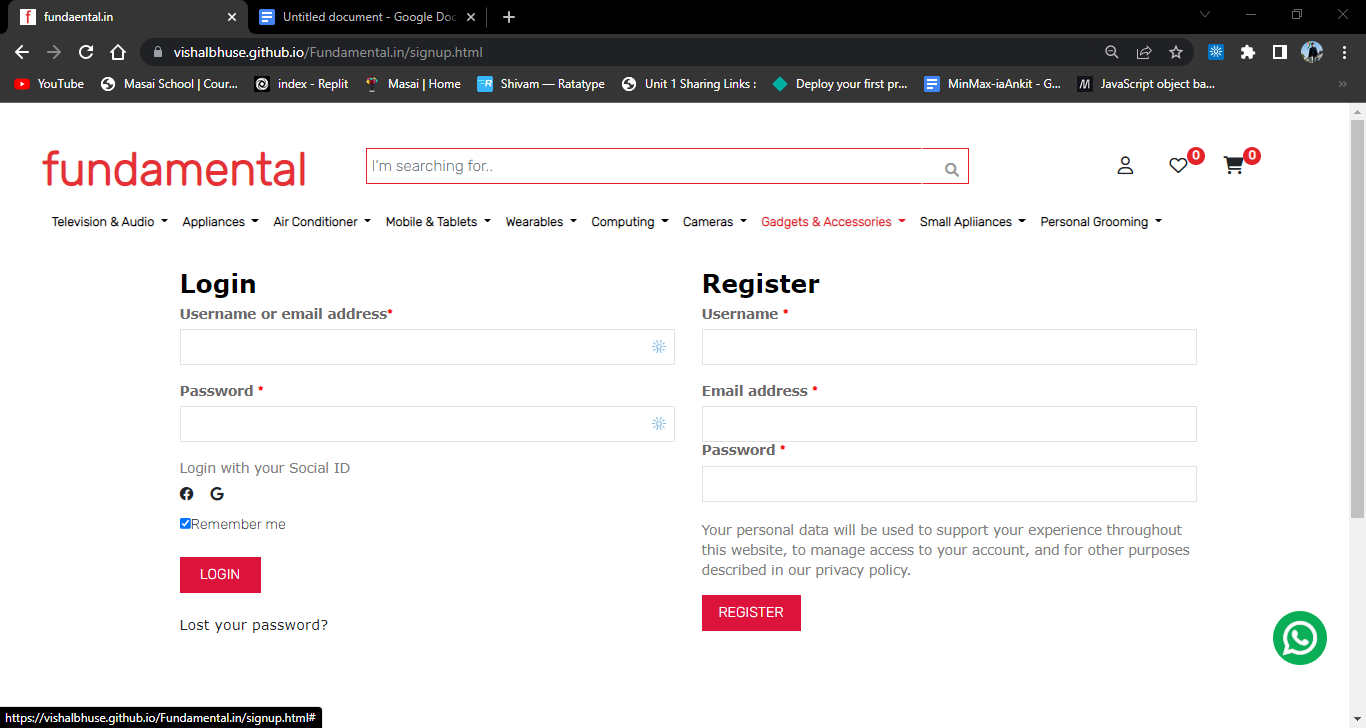Viewport: 1366px width, 728px height.
Task: Open the browser extensions puzzle icon
Action: 1247,52
